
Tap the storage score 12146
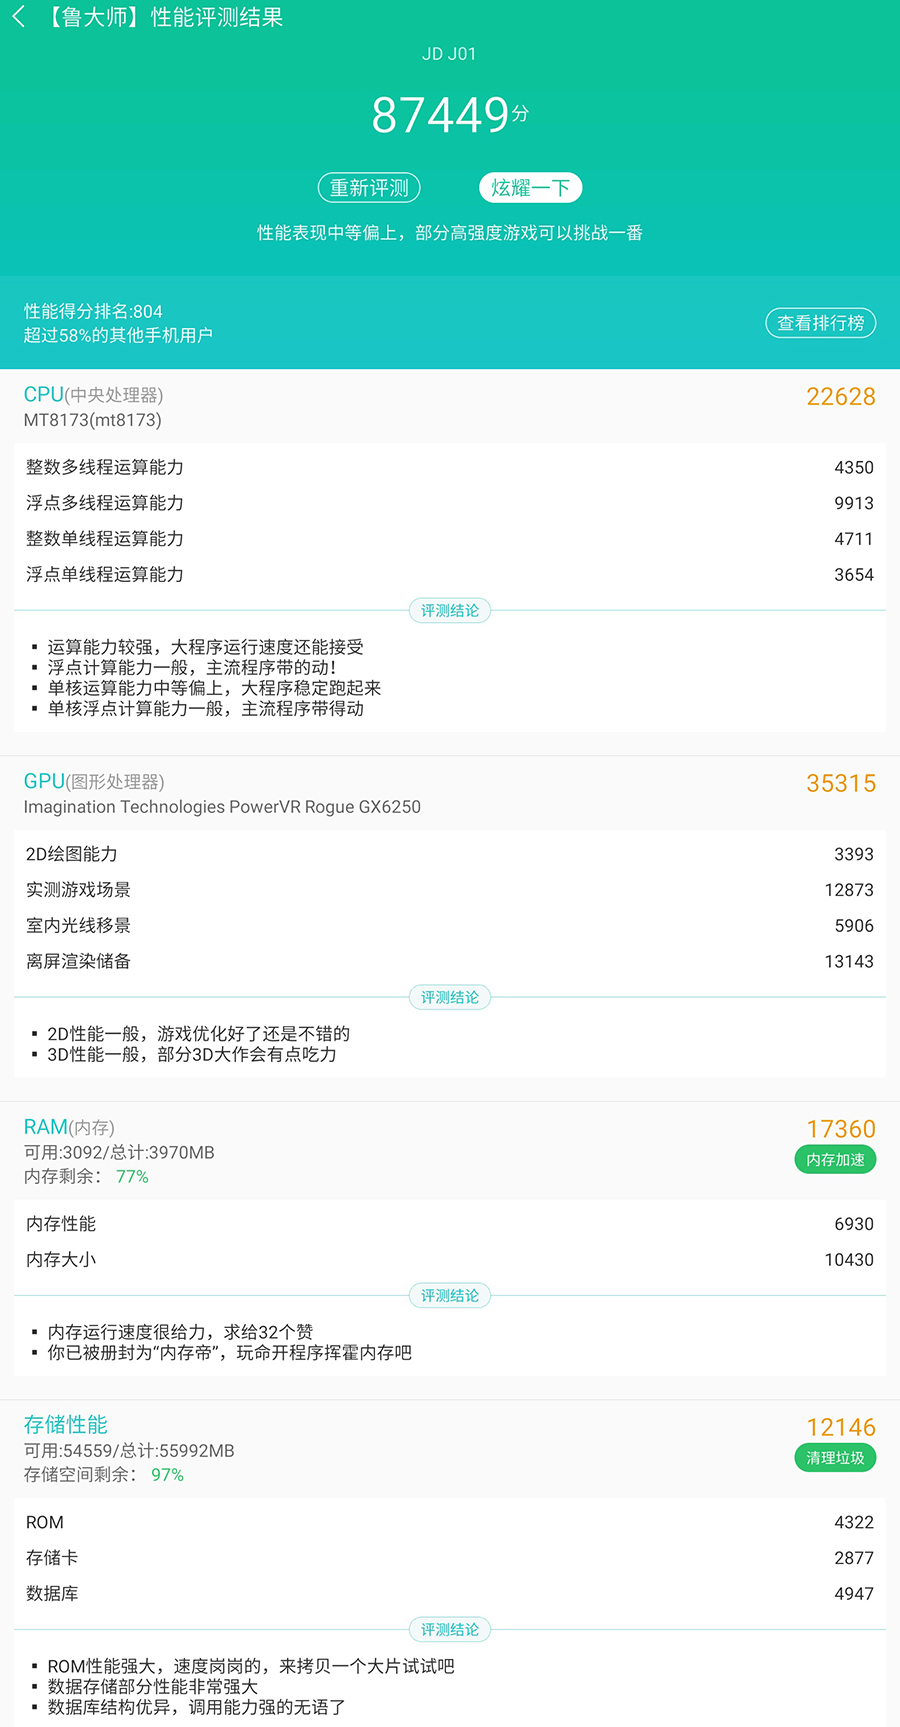840,1426
